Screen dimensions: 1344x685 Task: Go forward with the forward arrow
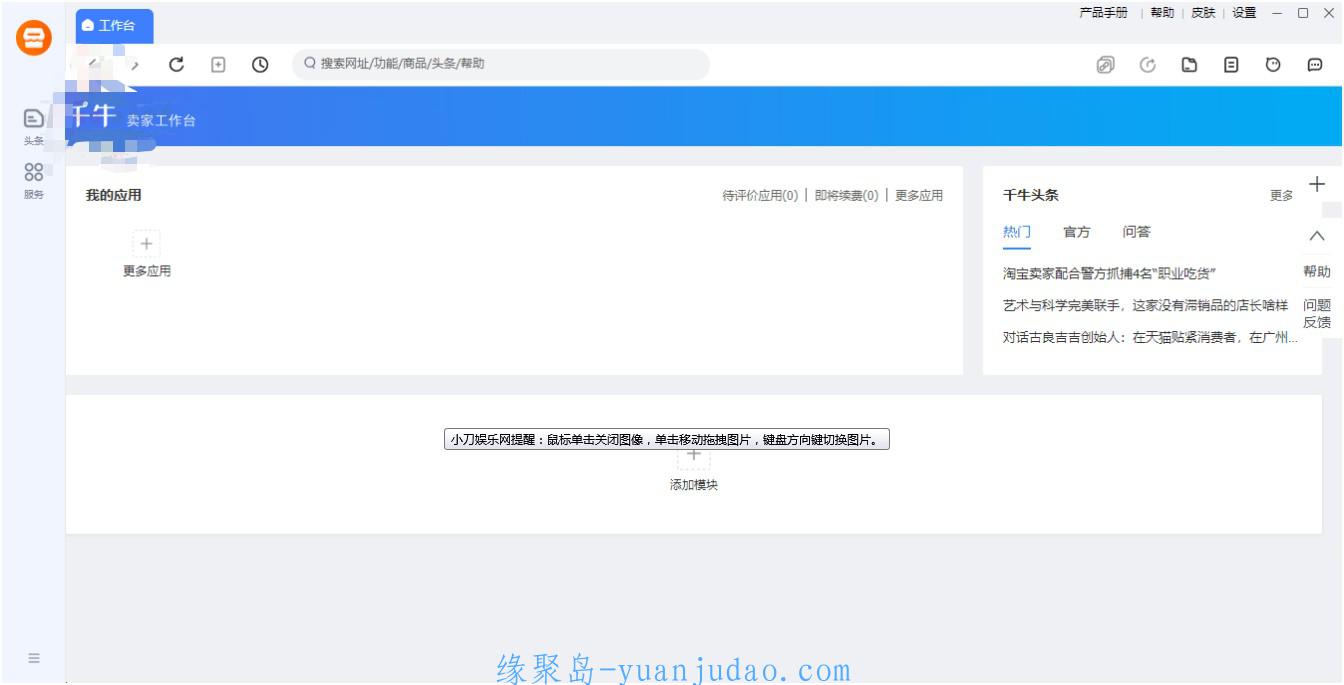click(135, 65)
